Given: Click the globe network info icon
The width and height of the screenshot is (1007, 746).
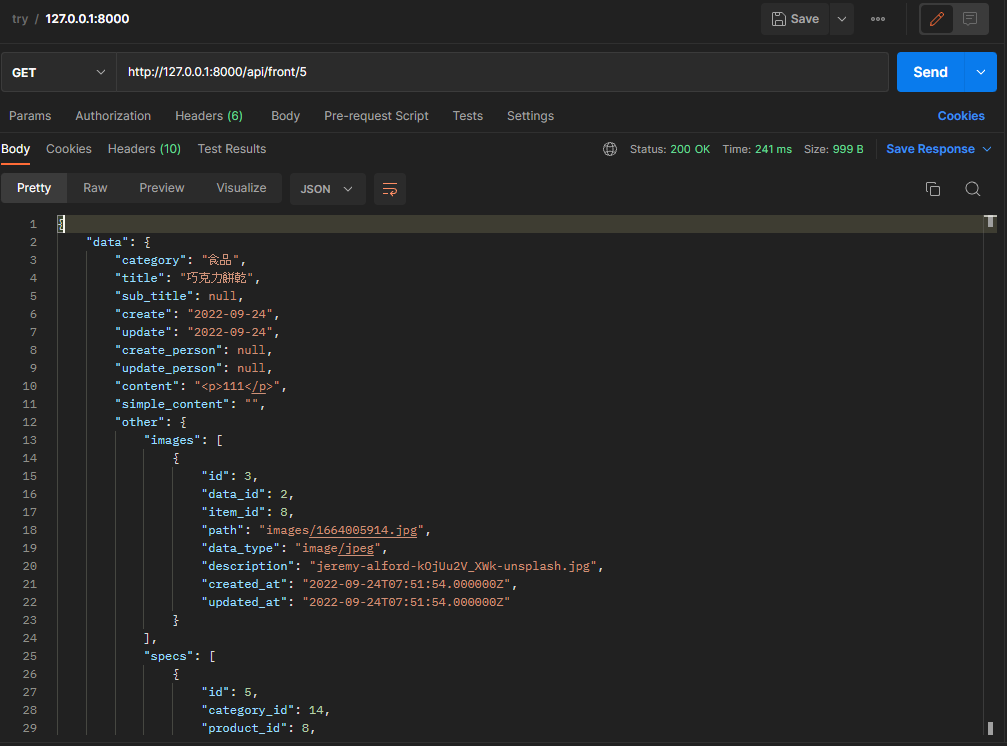Looking at the screenshot, I should 609,149.
